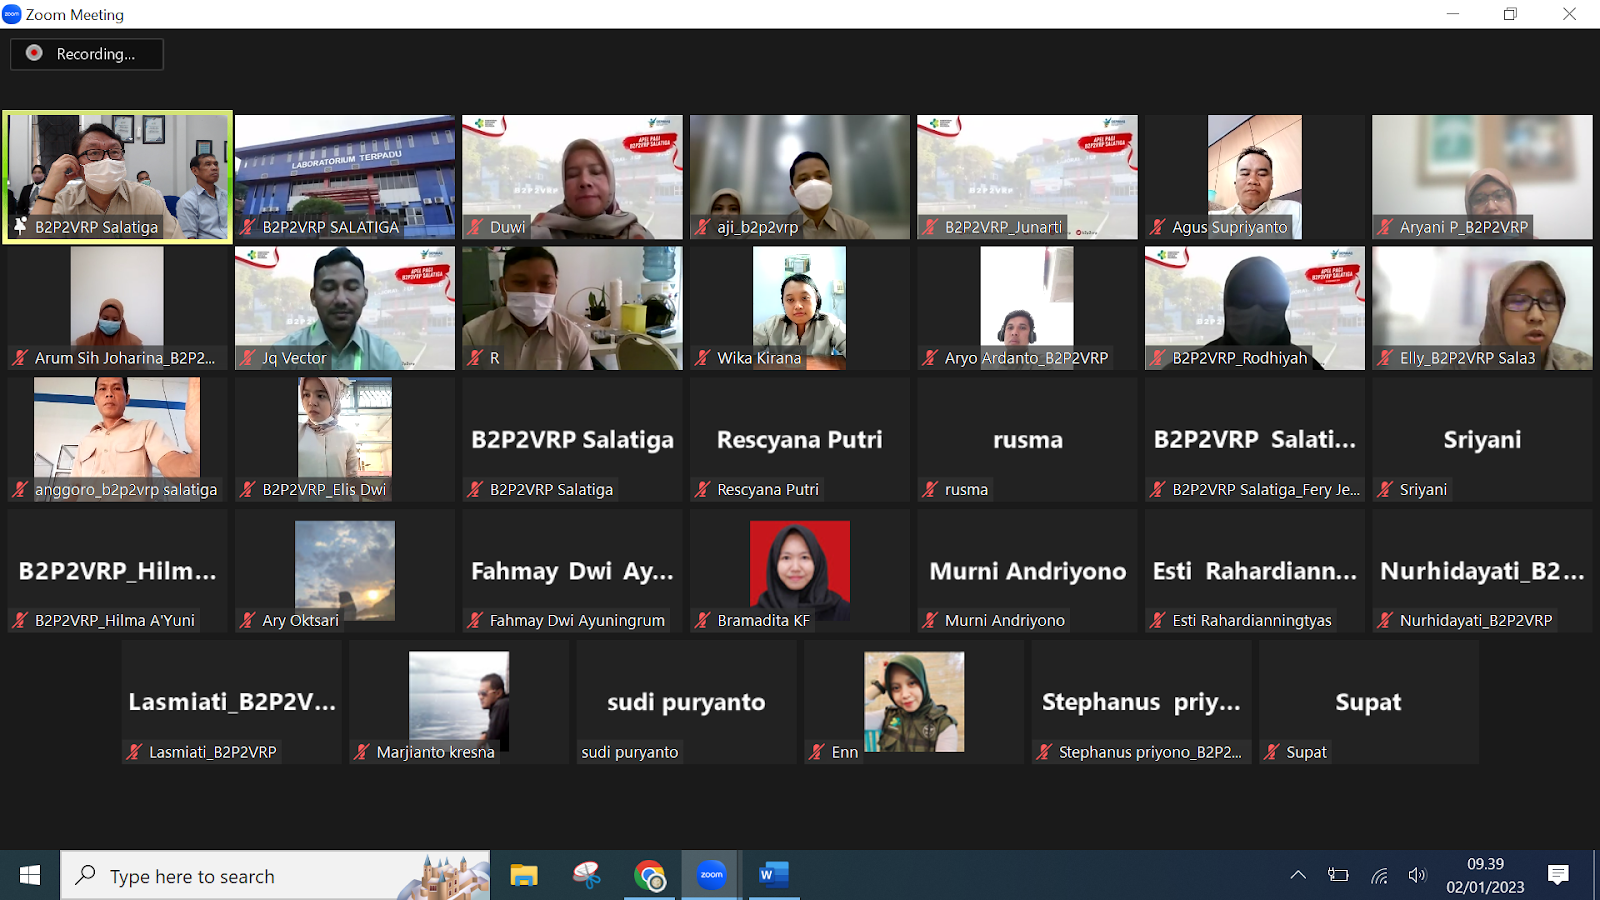Viewport: 1600px width, 900px height.
Task: Open the notification center icon
Action: coord(1558,876)
